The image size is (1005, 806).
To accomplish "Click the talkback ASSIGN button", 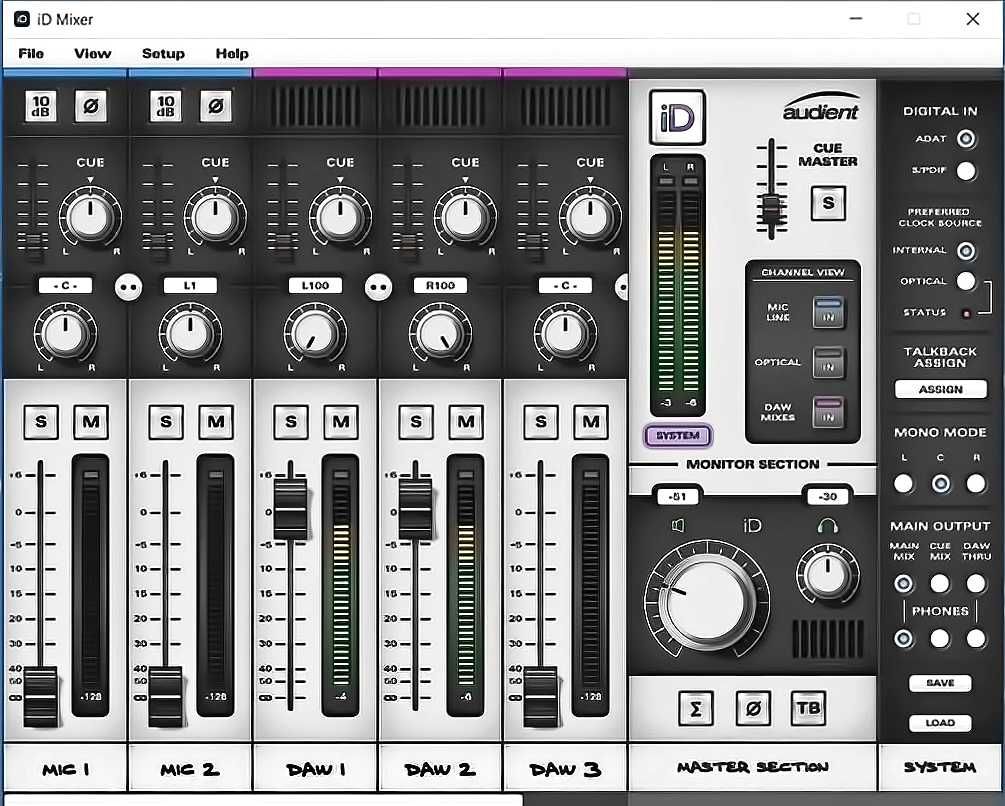I will pyautogui.click(x=940, y=389).
